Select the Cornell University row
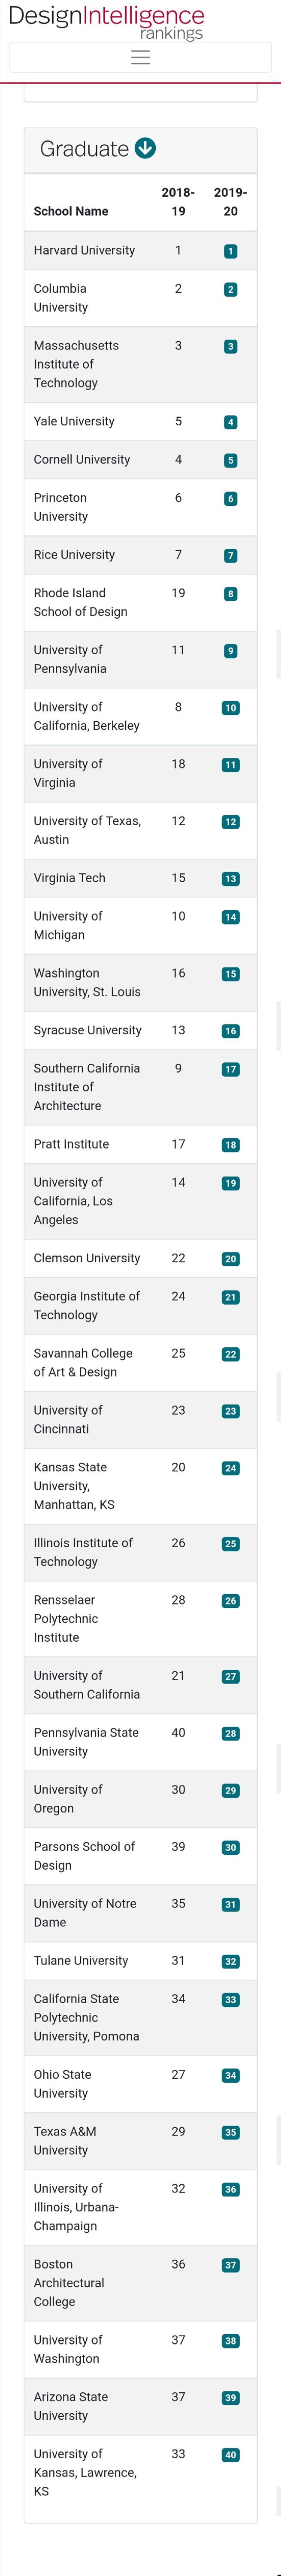The width and height of the screenshot is (281, 2576). pyautogui.click(x=140, y=460)
